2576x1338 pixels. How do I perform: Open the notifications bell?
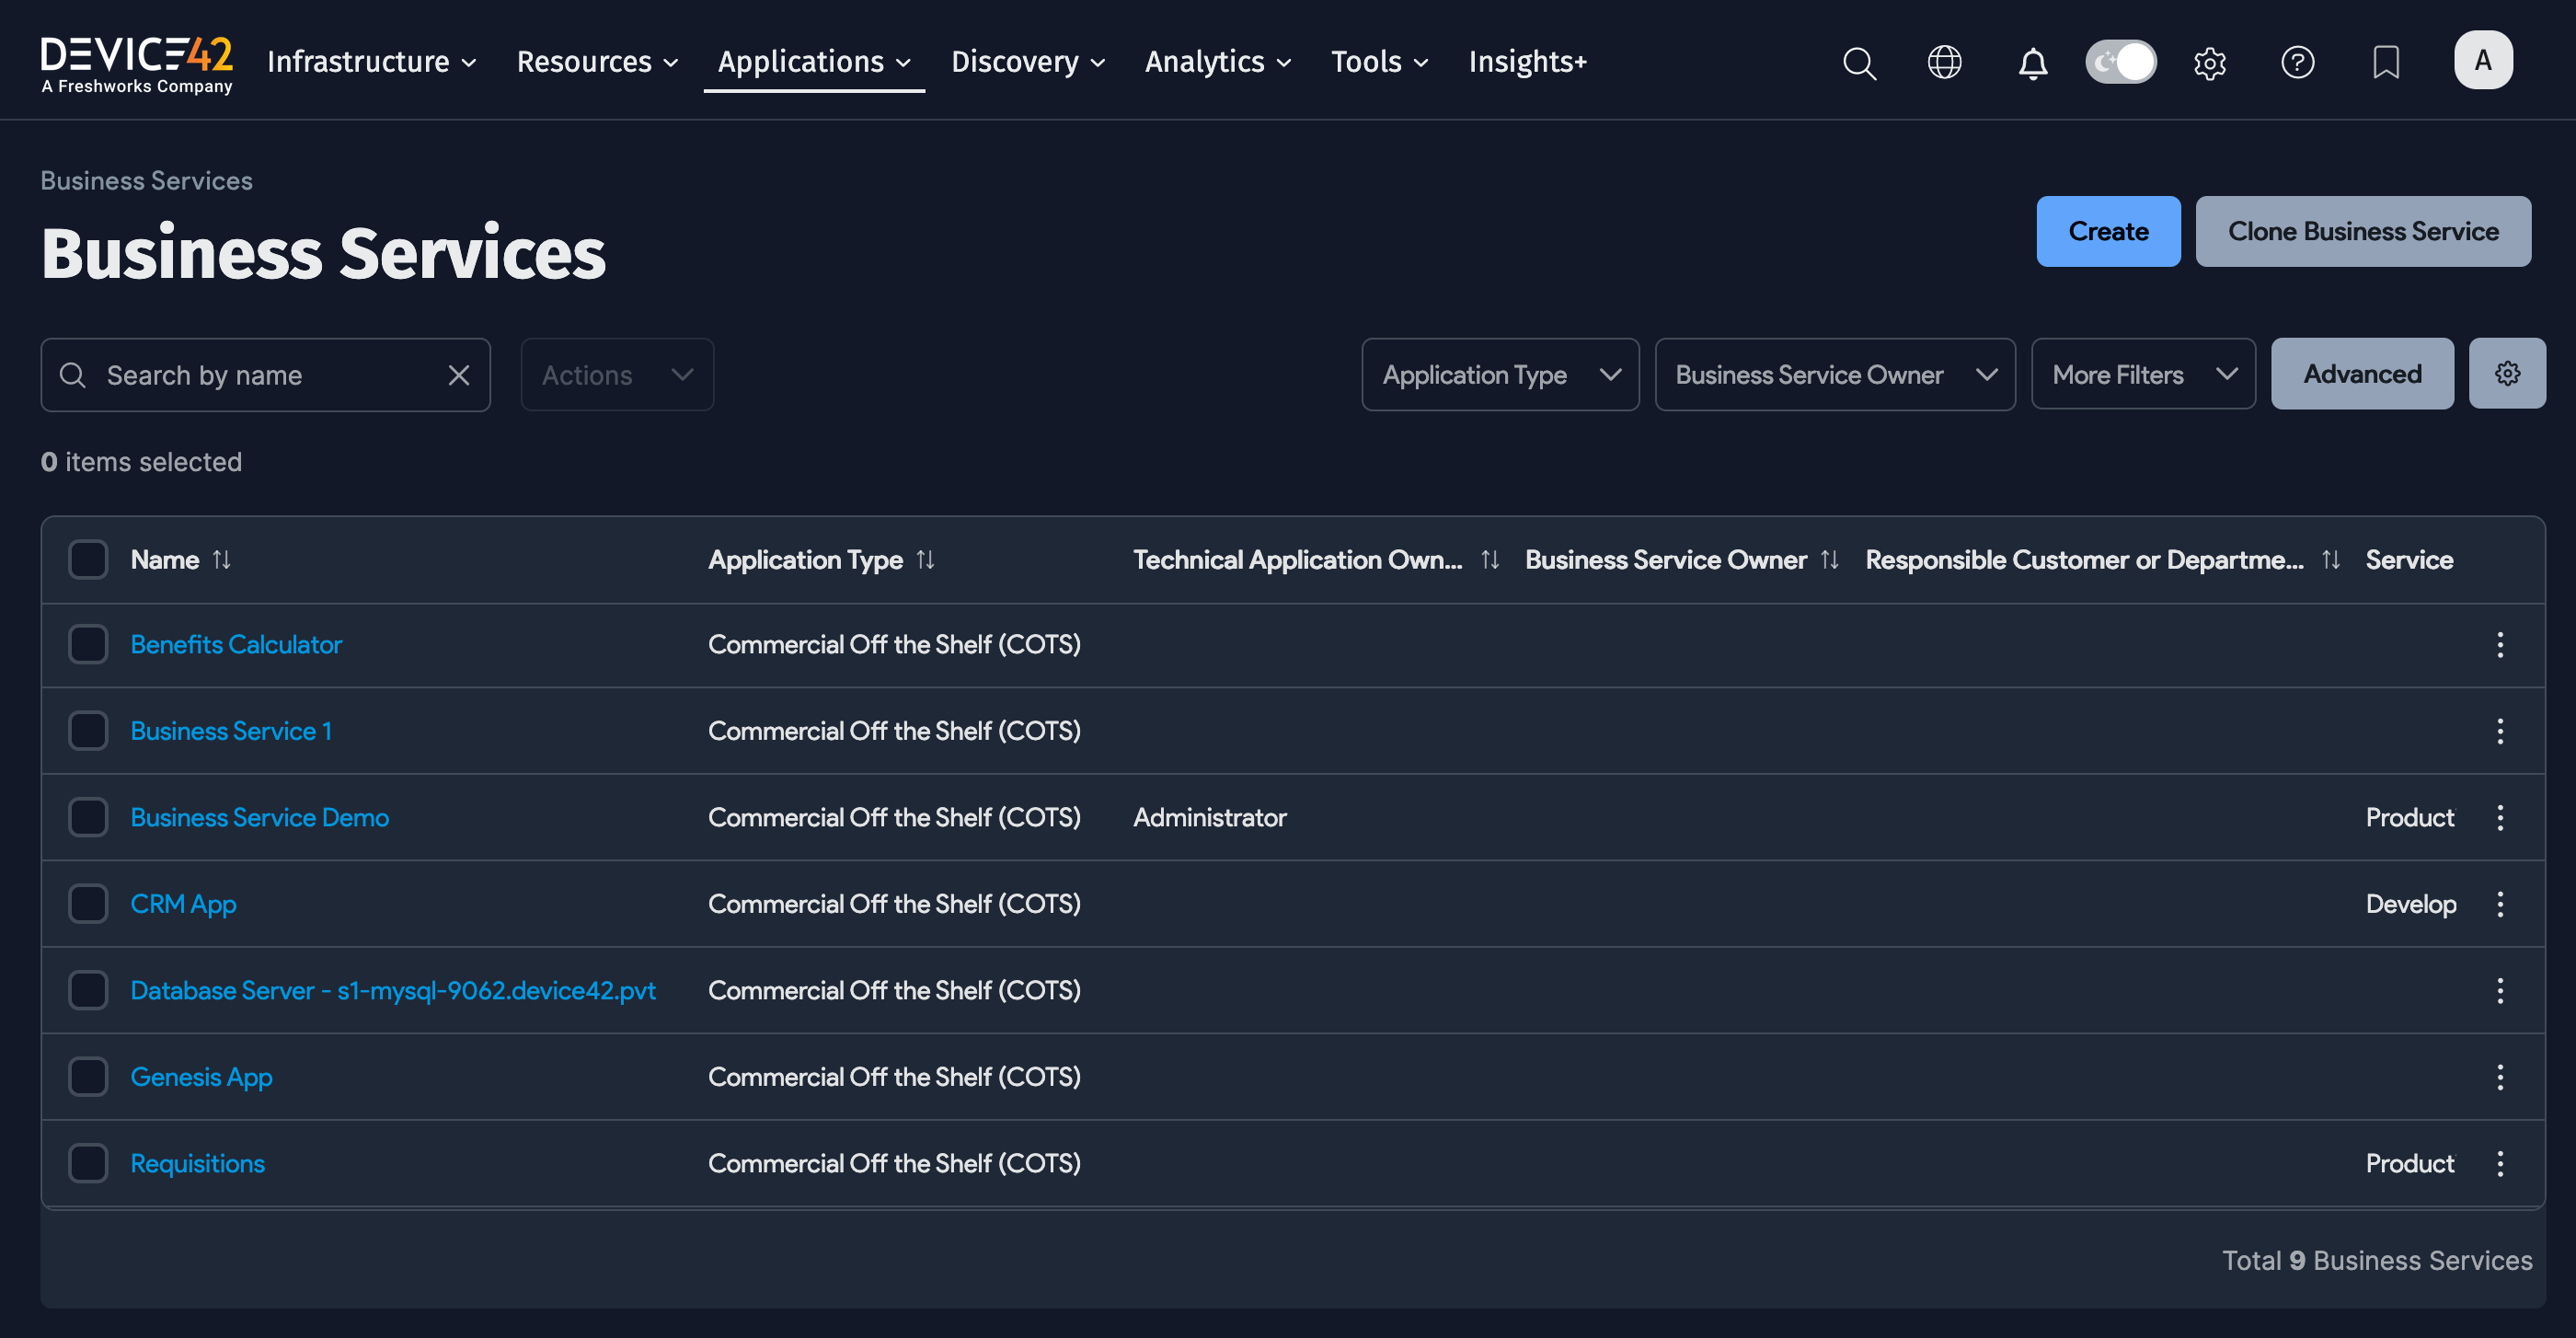click(x=2032, y=62)
